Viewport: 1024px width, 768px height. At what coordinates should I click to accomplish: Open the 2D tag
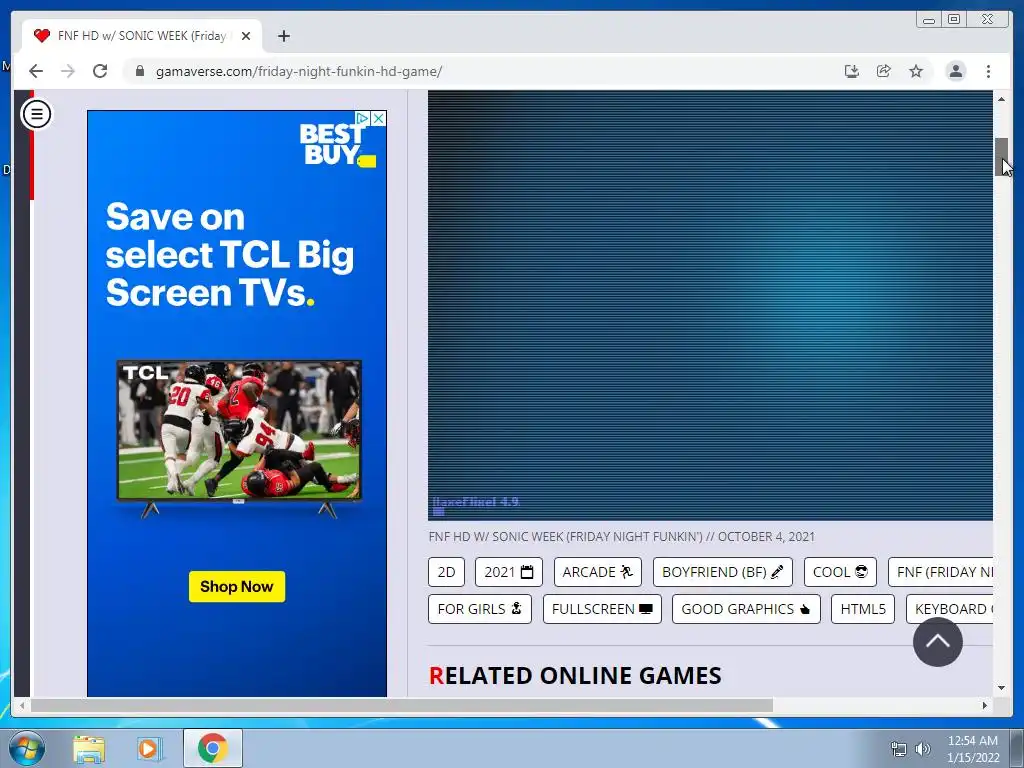(x=446, y=572)
